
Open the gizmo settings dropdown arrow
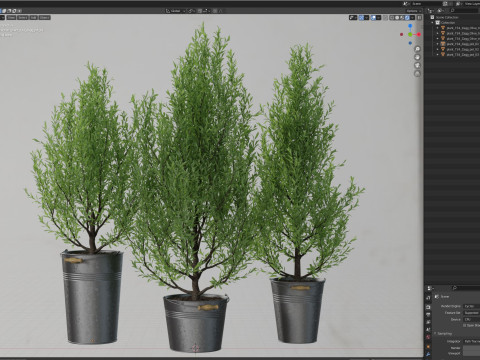coord(367,17)
